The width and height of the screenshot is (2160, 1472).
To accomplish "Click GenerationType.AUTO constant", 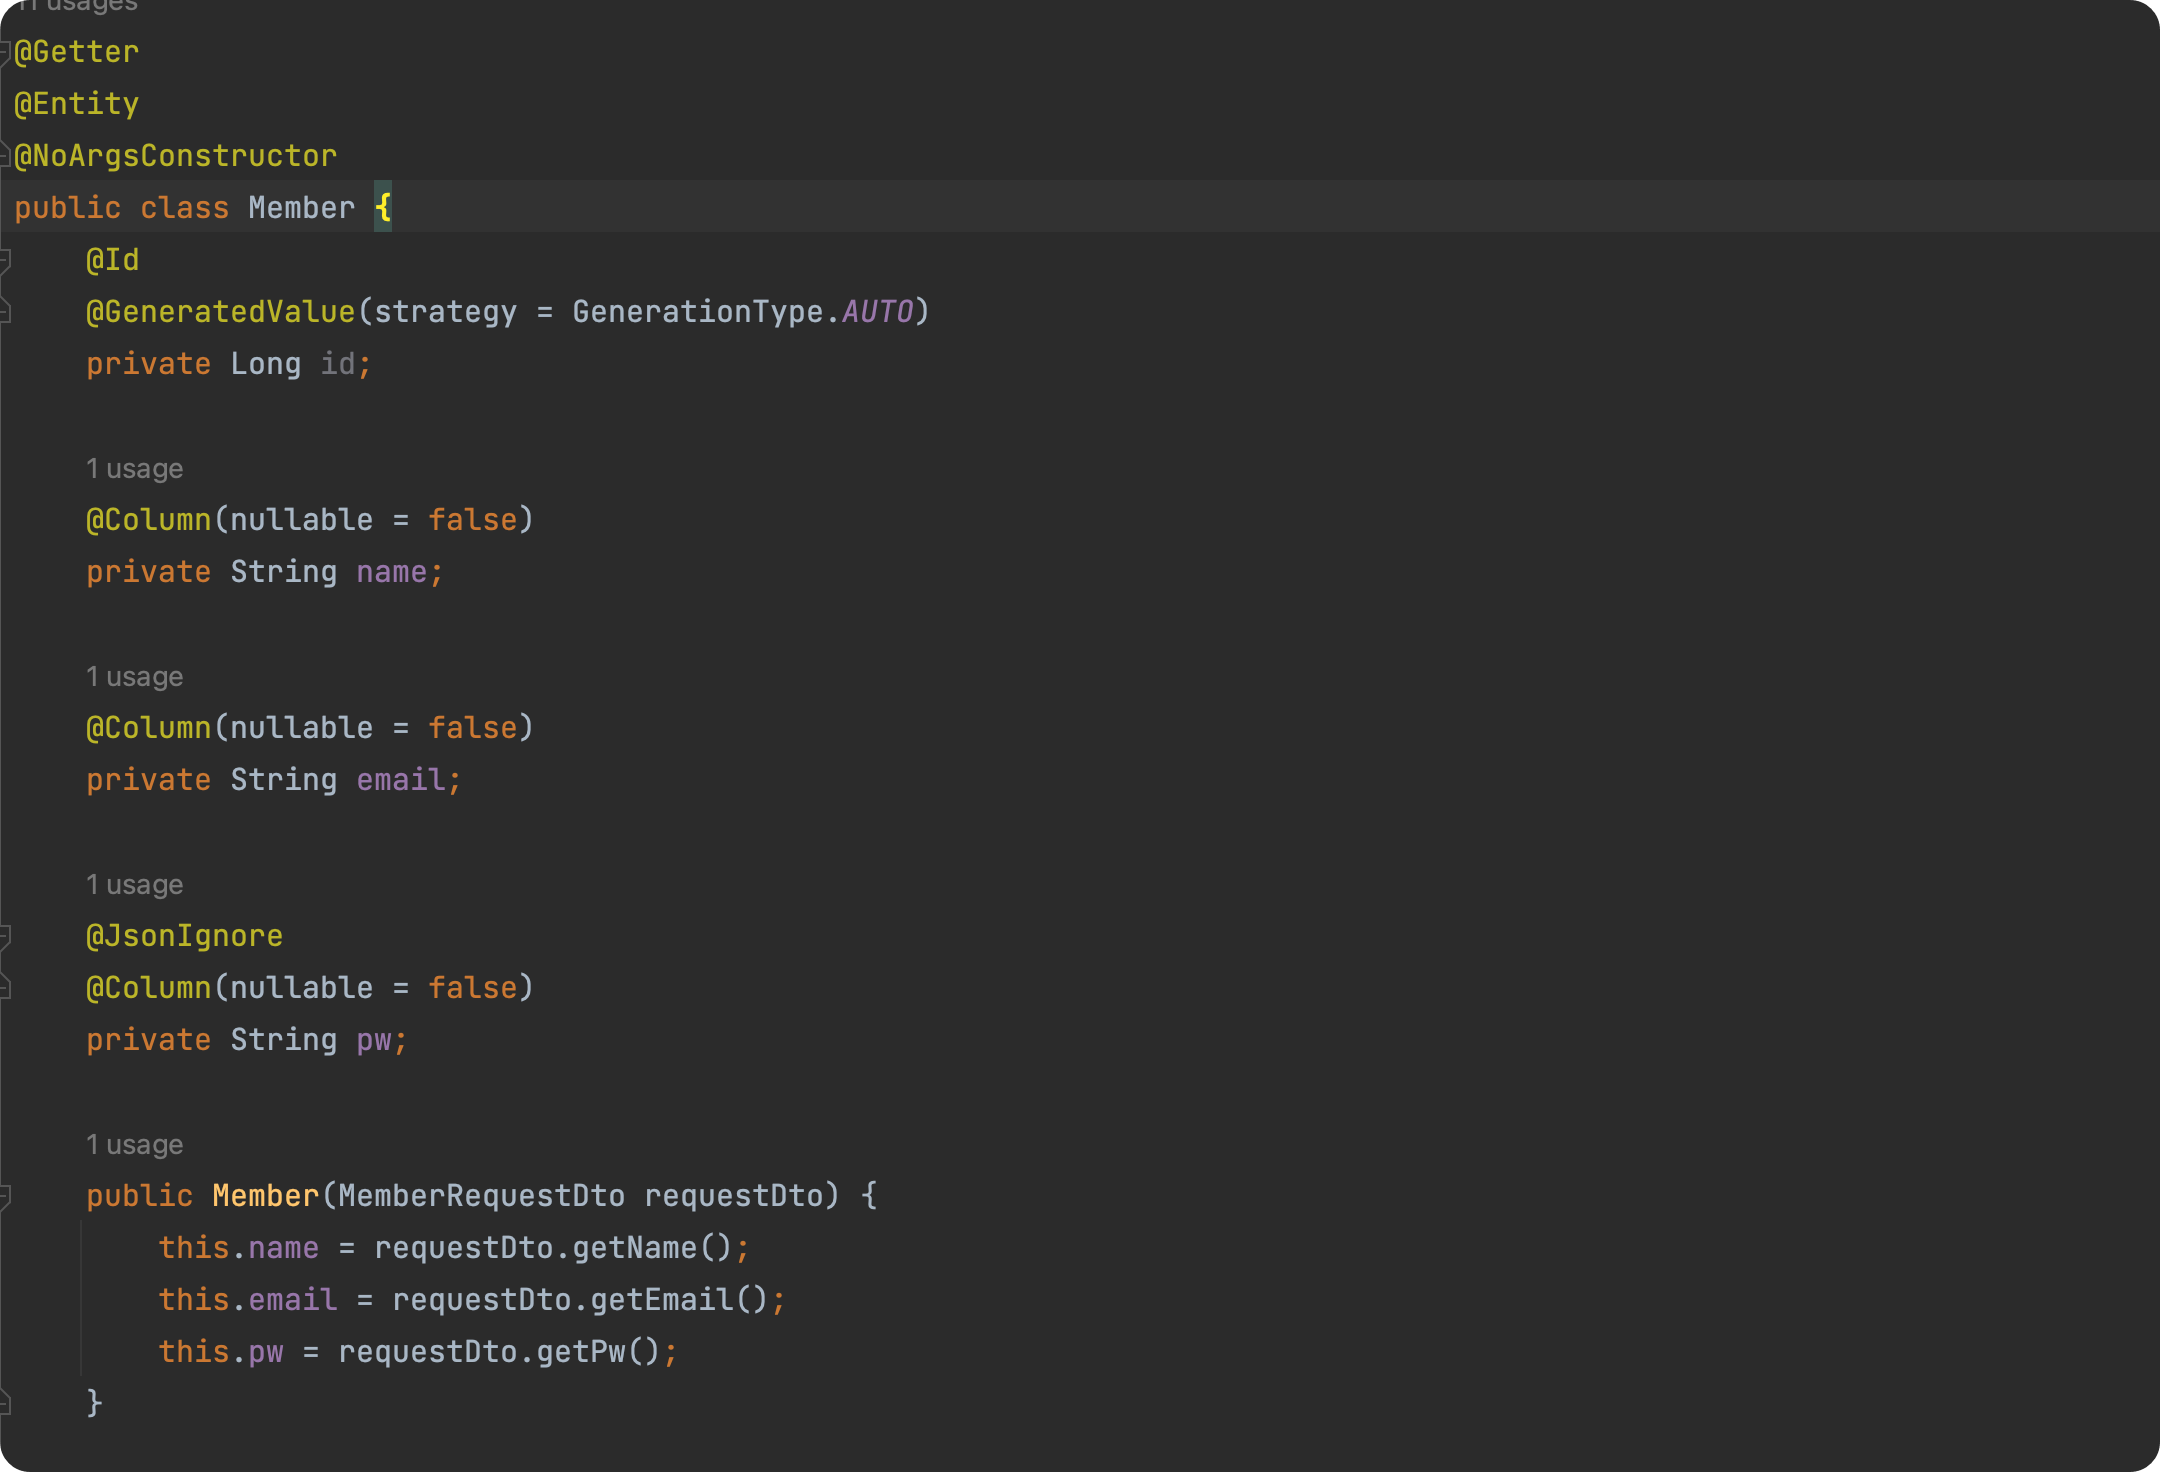I will click(876, 312).
